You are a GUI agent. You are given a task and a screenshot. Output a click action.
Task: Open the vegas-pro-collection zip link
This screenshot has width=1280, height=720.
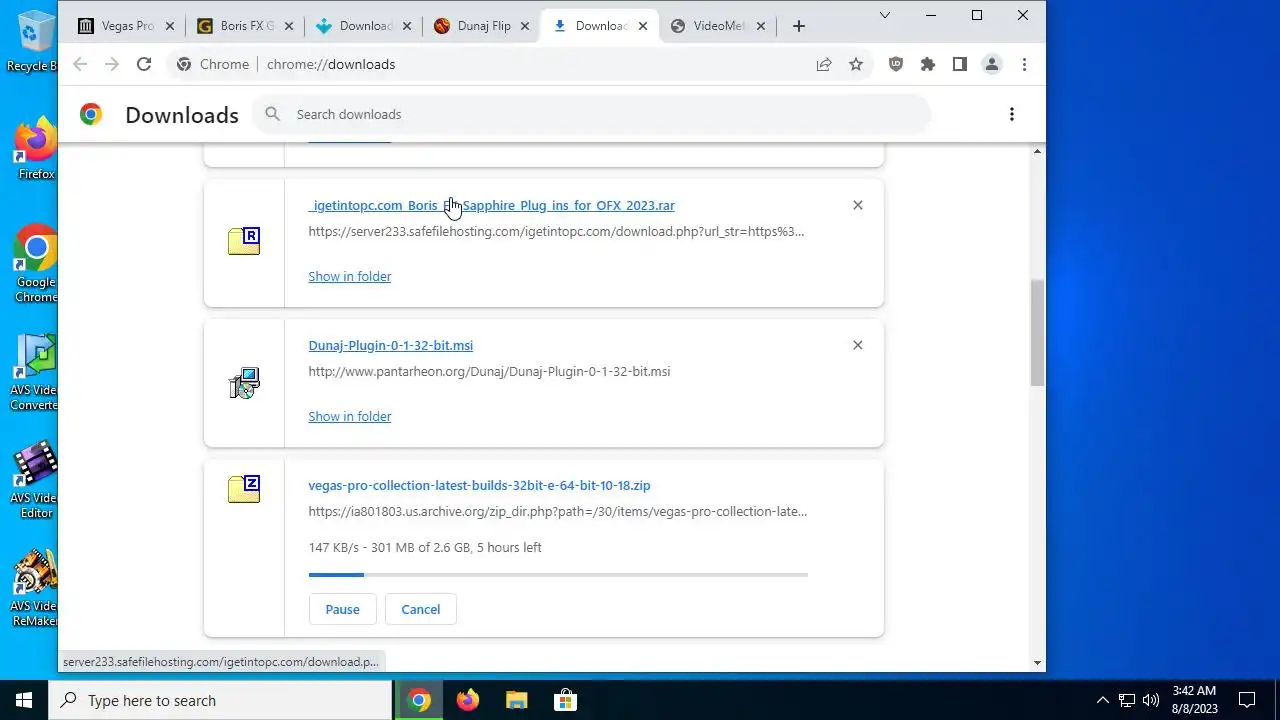click(x=479, y=485)
